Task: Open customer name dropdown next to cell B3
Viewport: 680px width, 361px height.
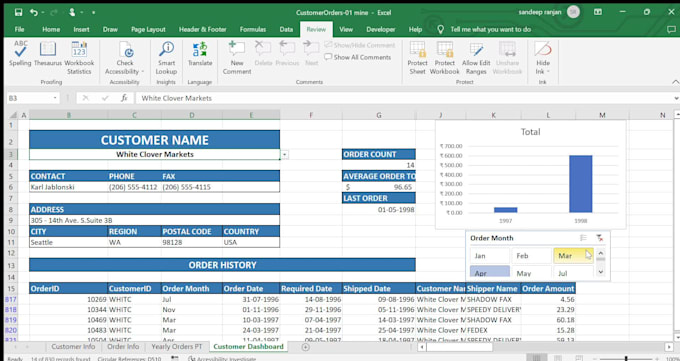Action: 284,154
